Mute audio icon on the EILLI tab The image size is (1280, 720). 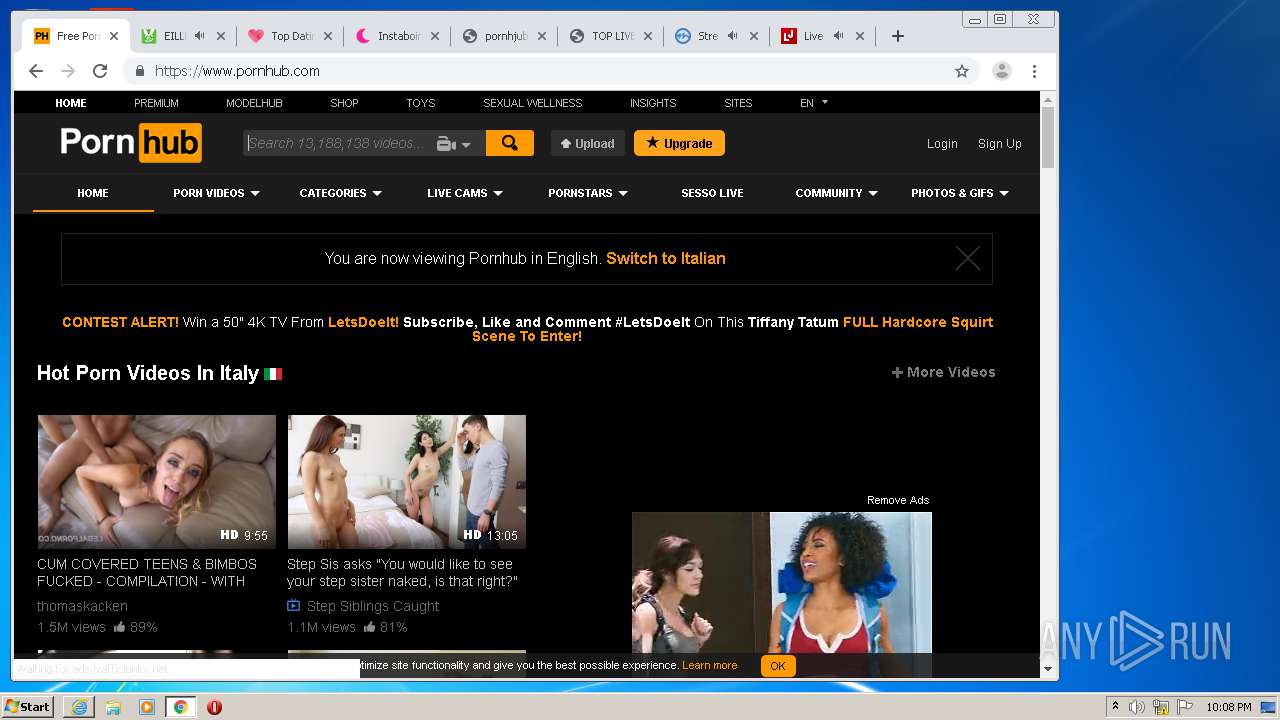(x=199, y=36)
